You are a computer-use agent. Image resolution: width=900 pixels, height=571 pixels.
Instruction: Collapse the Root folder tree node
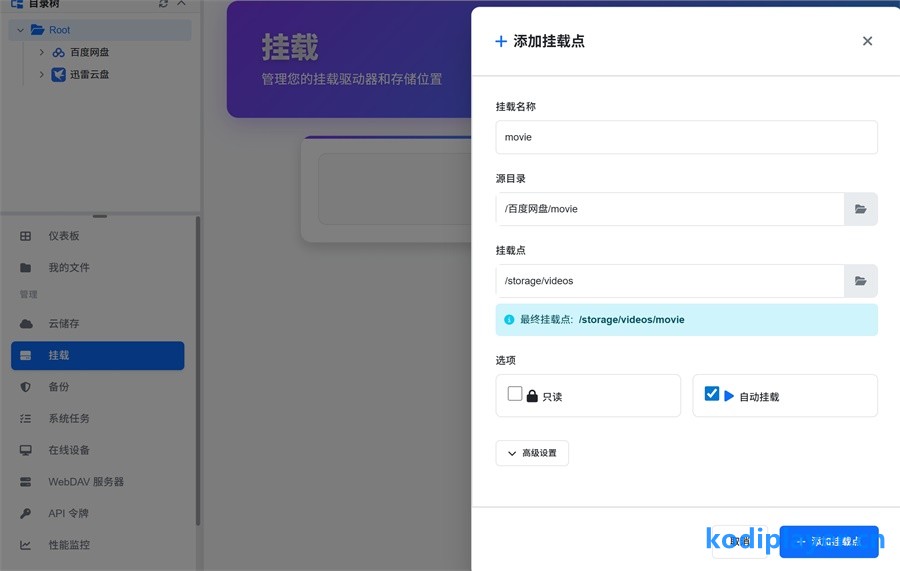coord(20,30)
